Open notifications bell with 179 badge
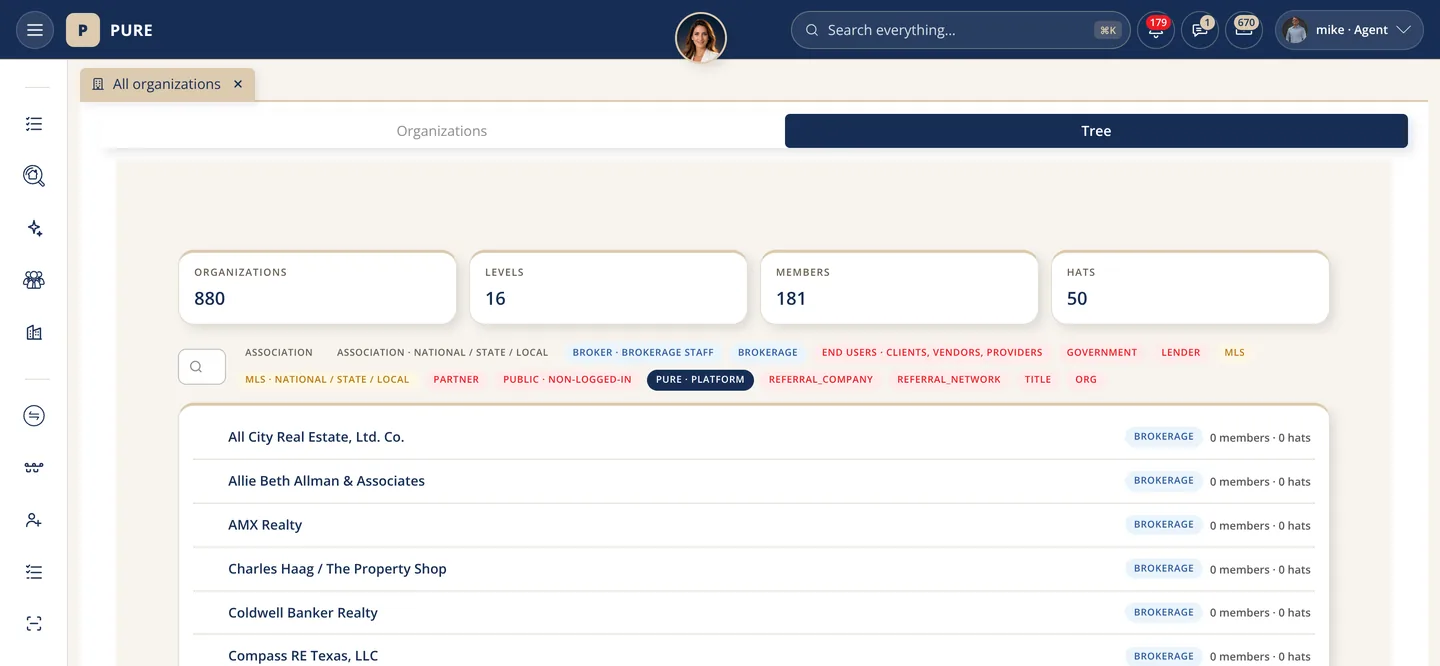The height and width of the screenshot is (666, 1440). [1155, 30]
